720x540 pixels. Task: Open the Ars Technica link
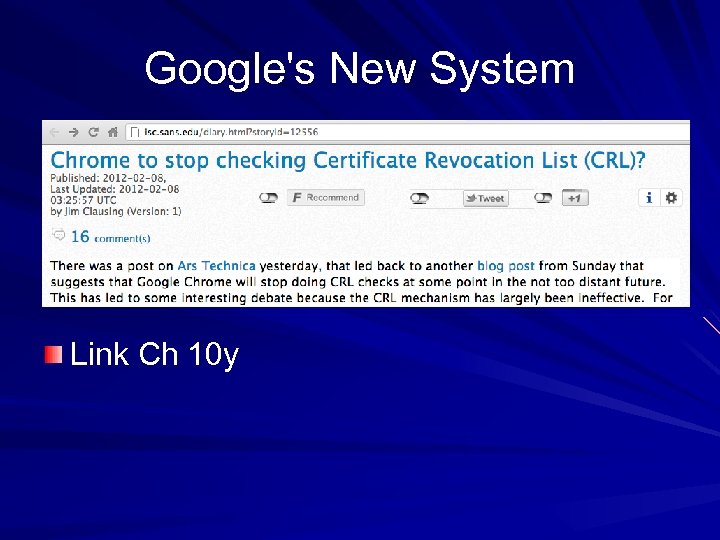point(216,266)
